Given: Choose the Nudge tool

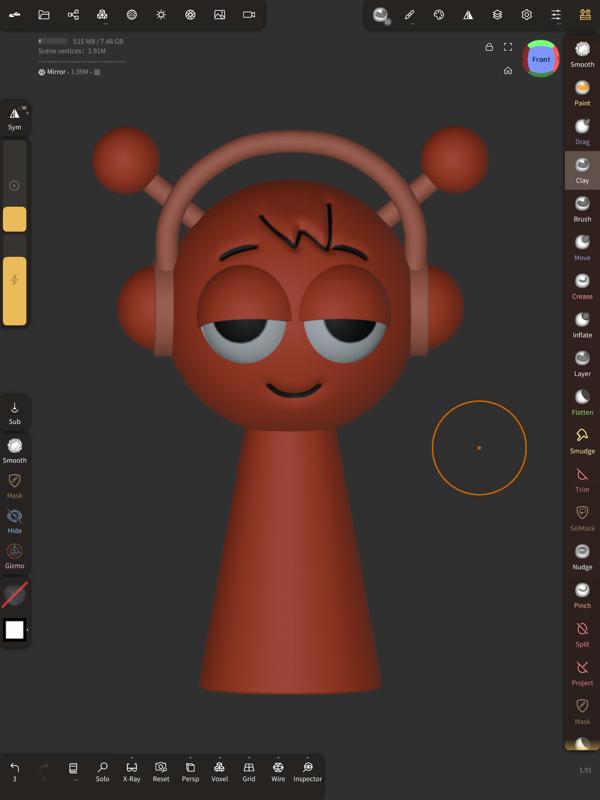Looking at the screenshot, I should [x=582, y=557].
